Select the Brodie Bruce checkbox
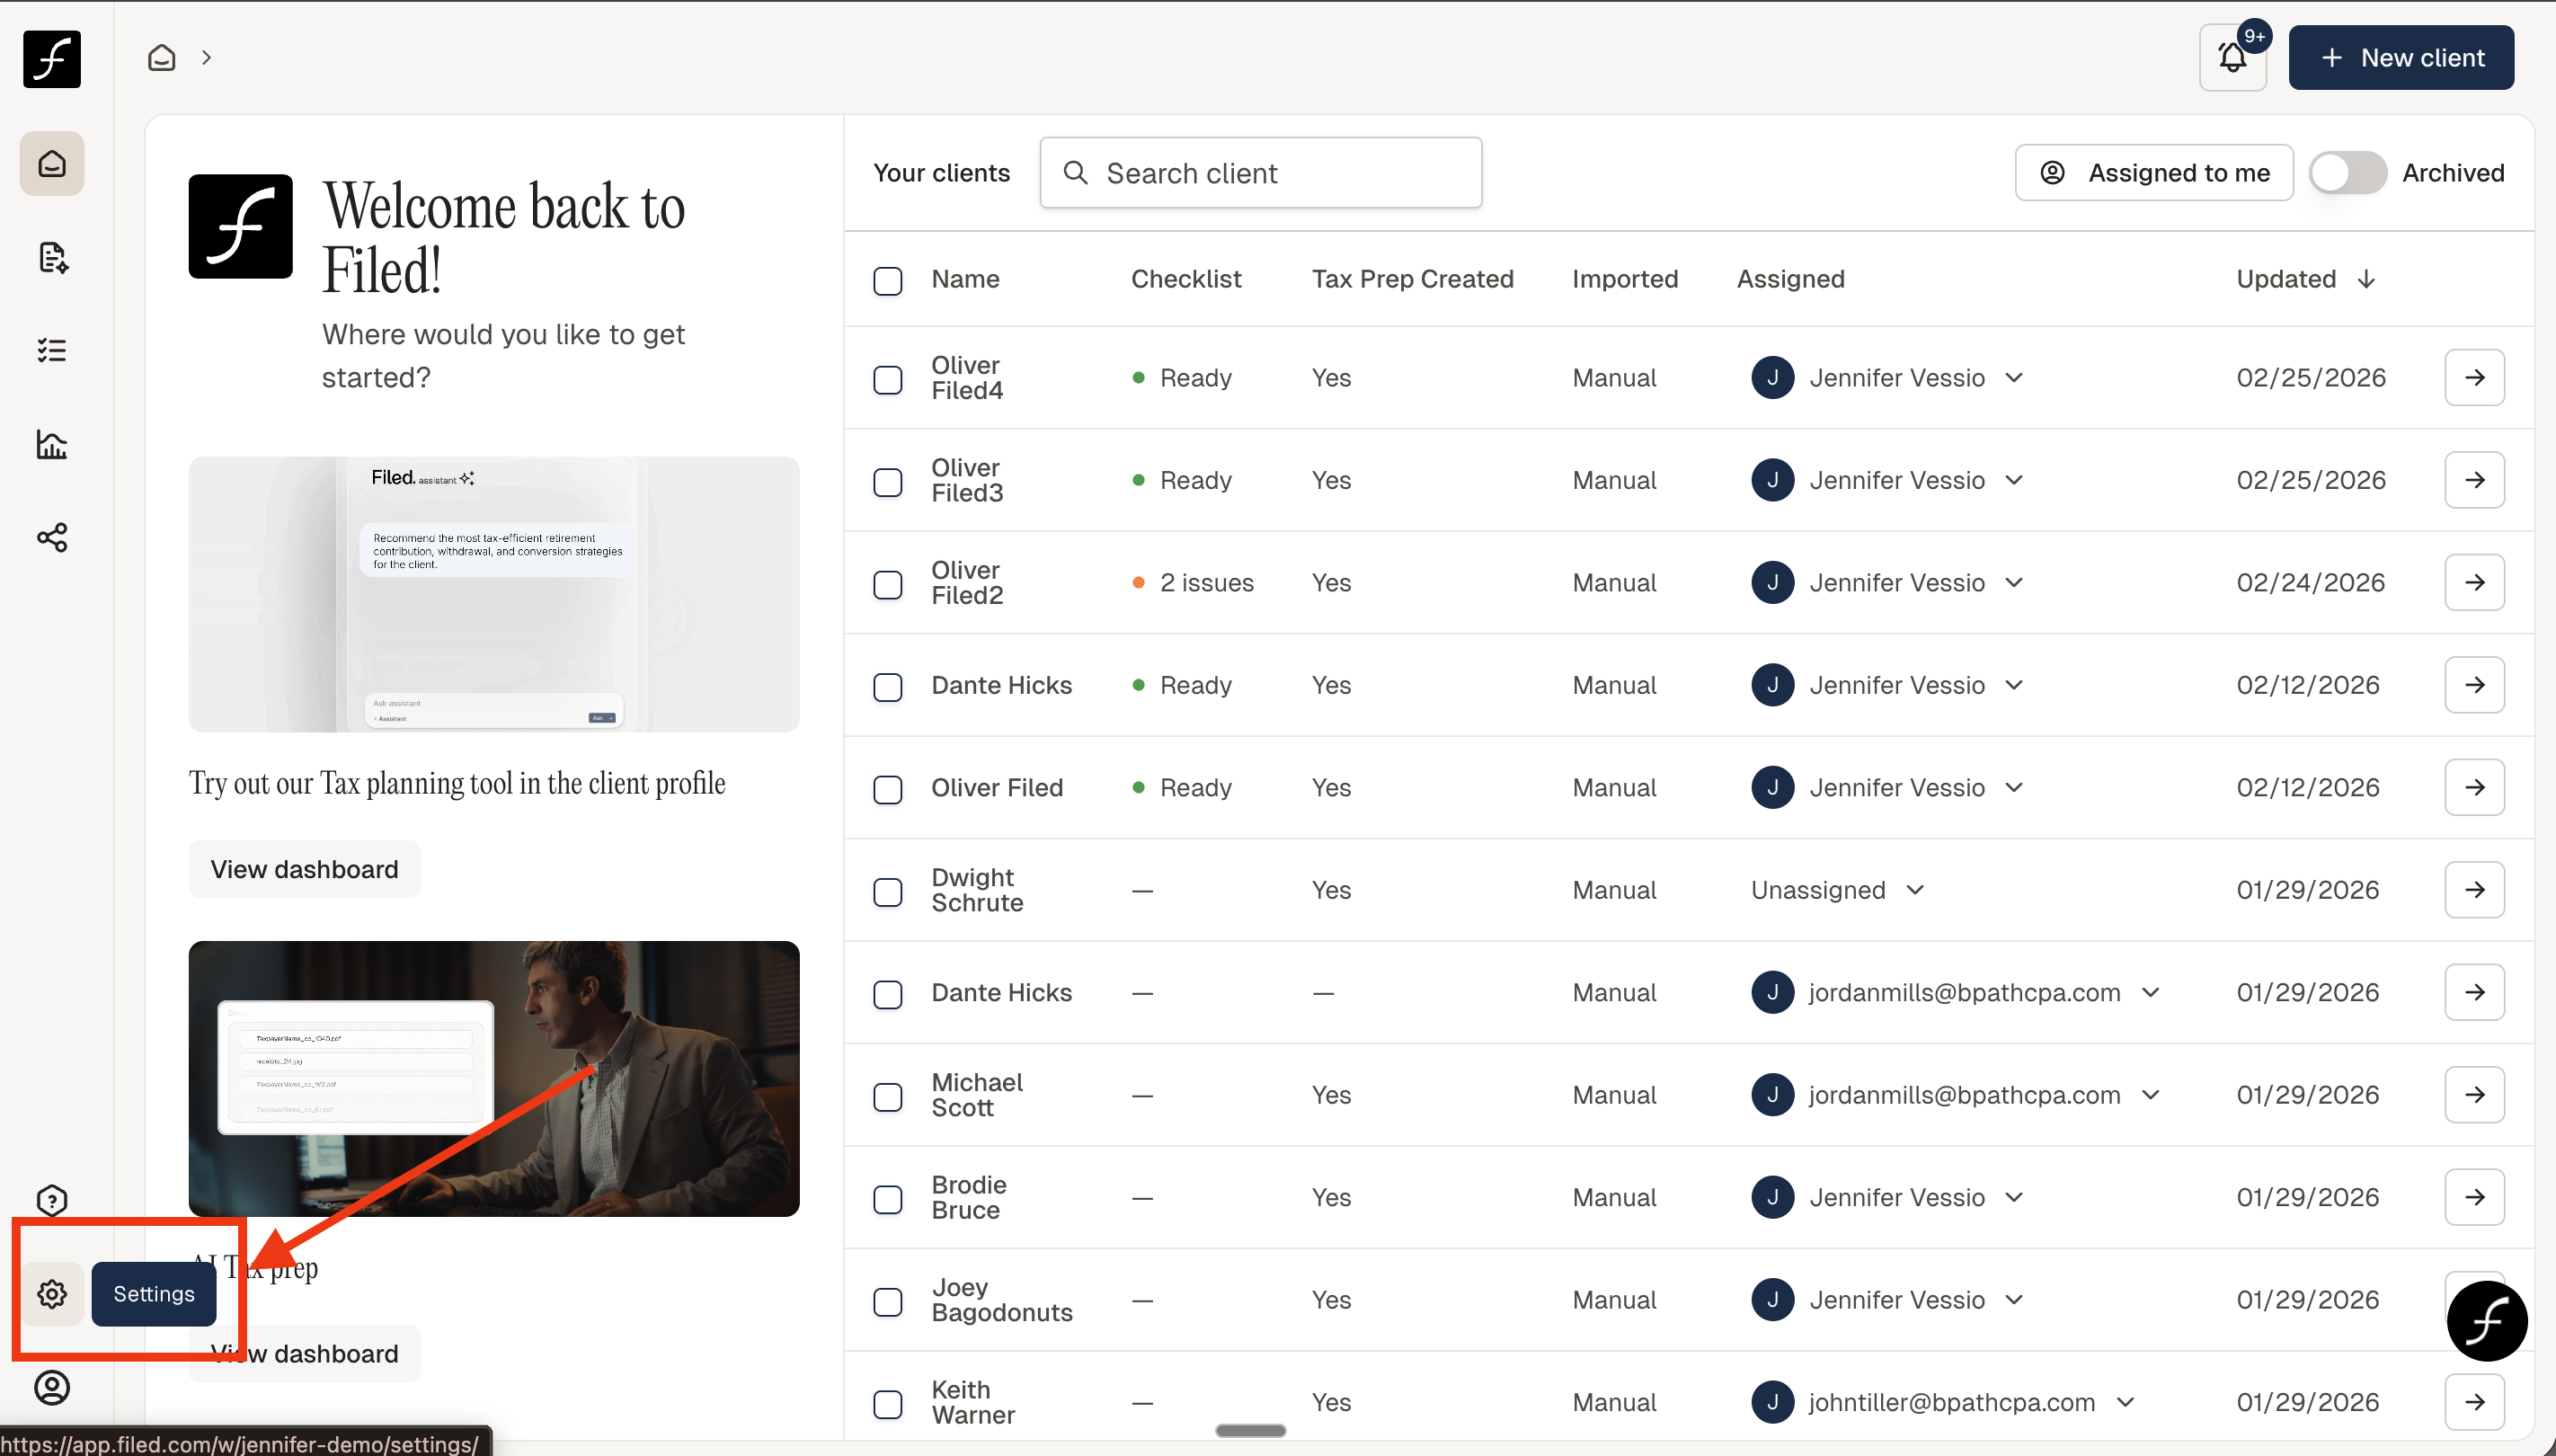The image size is (2556, 1456). [x=888, y=1200]
